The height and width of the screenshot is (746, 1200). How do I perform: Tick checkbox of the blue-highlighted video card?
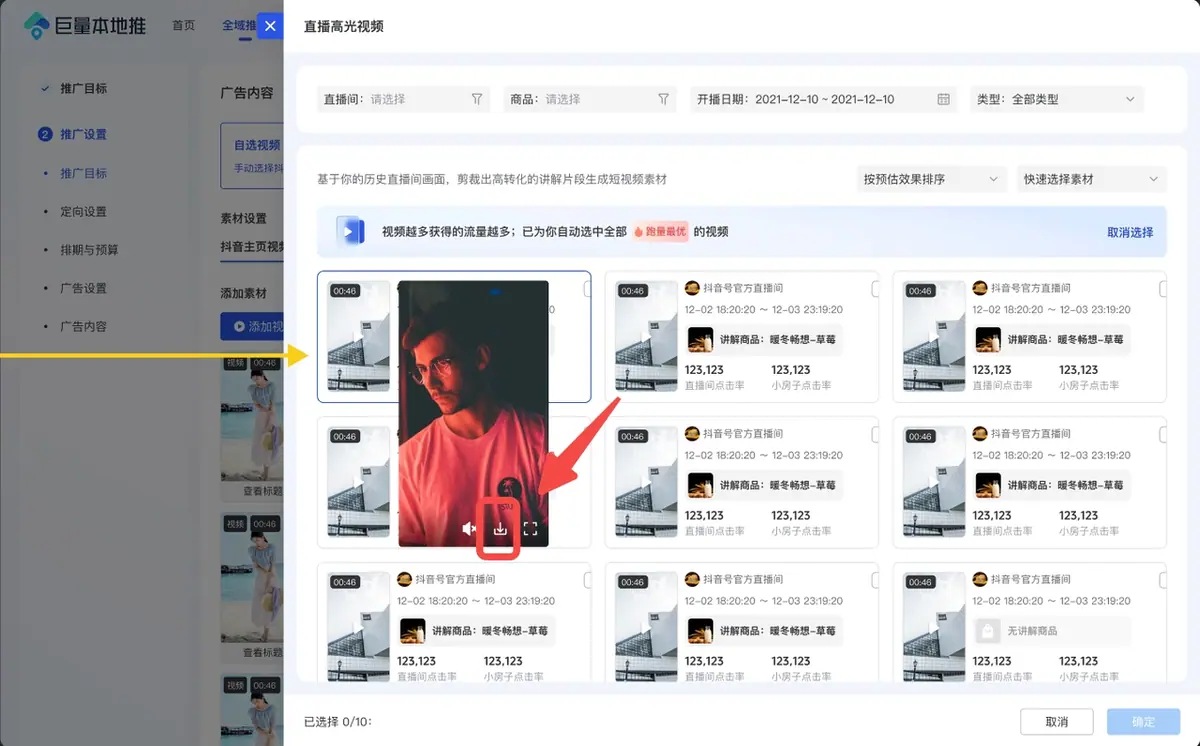[588, 289]
